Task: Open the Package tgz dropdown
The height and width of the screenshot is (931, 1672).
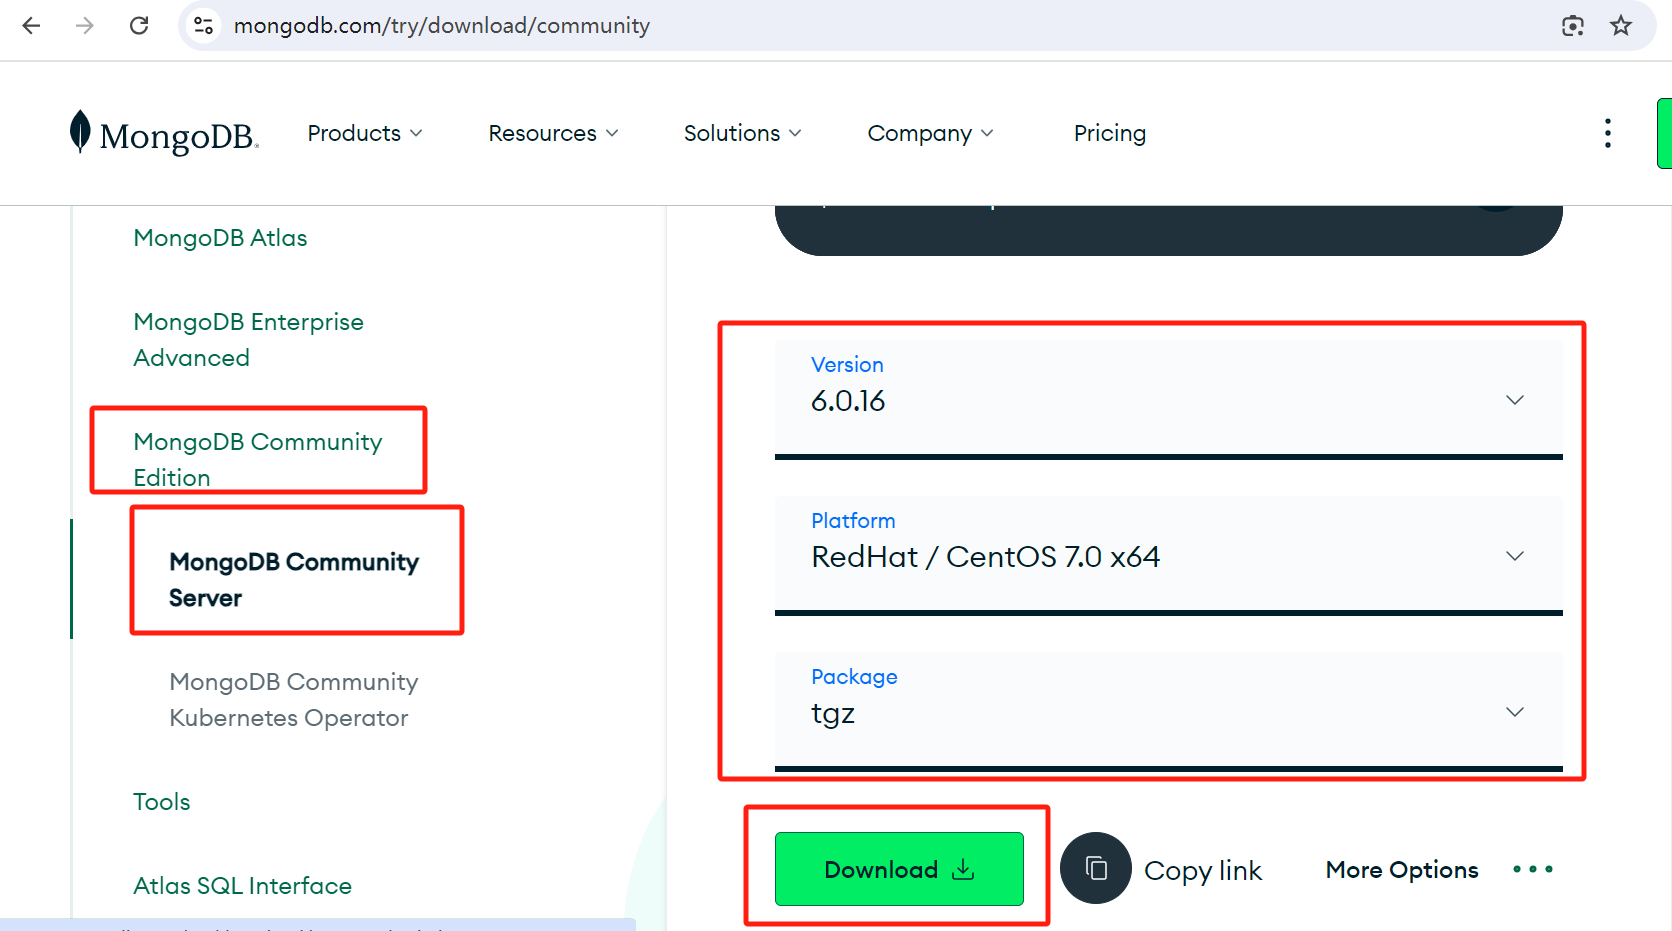Action: pyautogui.click(x=1169, y=711)
